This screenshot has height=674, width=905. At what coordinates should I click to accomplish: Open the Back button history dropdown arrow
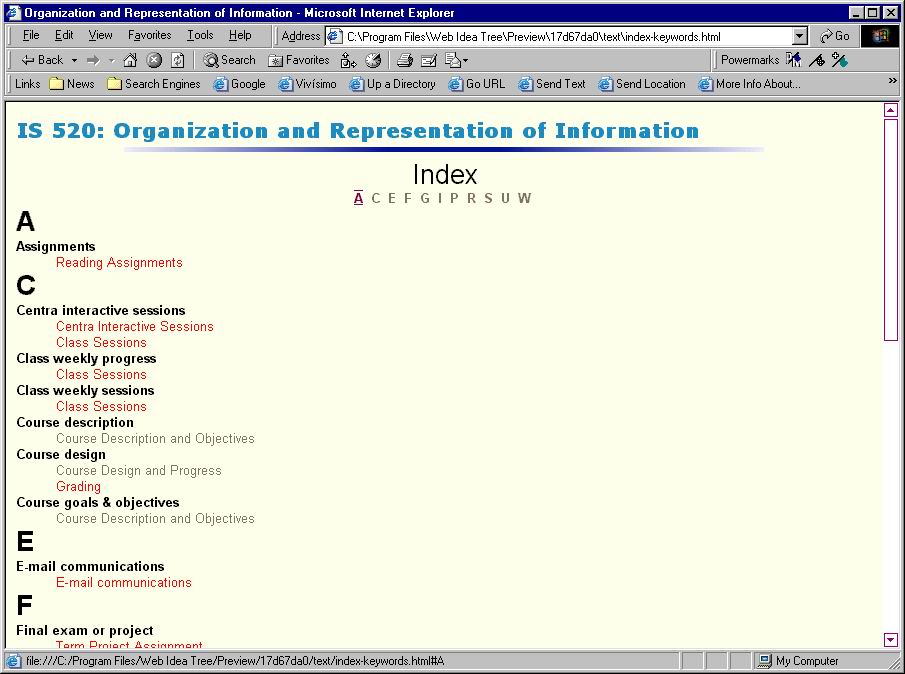(74, 60)
